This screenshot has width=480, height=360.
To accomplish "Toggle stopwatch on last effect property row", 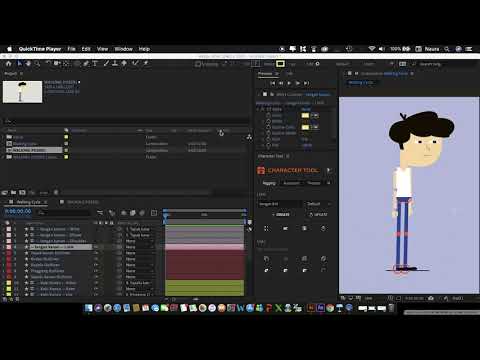I will (268, 145).
